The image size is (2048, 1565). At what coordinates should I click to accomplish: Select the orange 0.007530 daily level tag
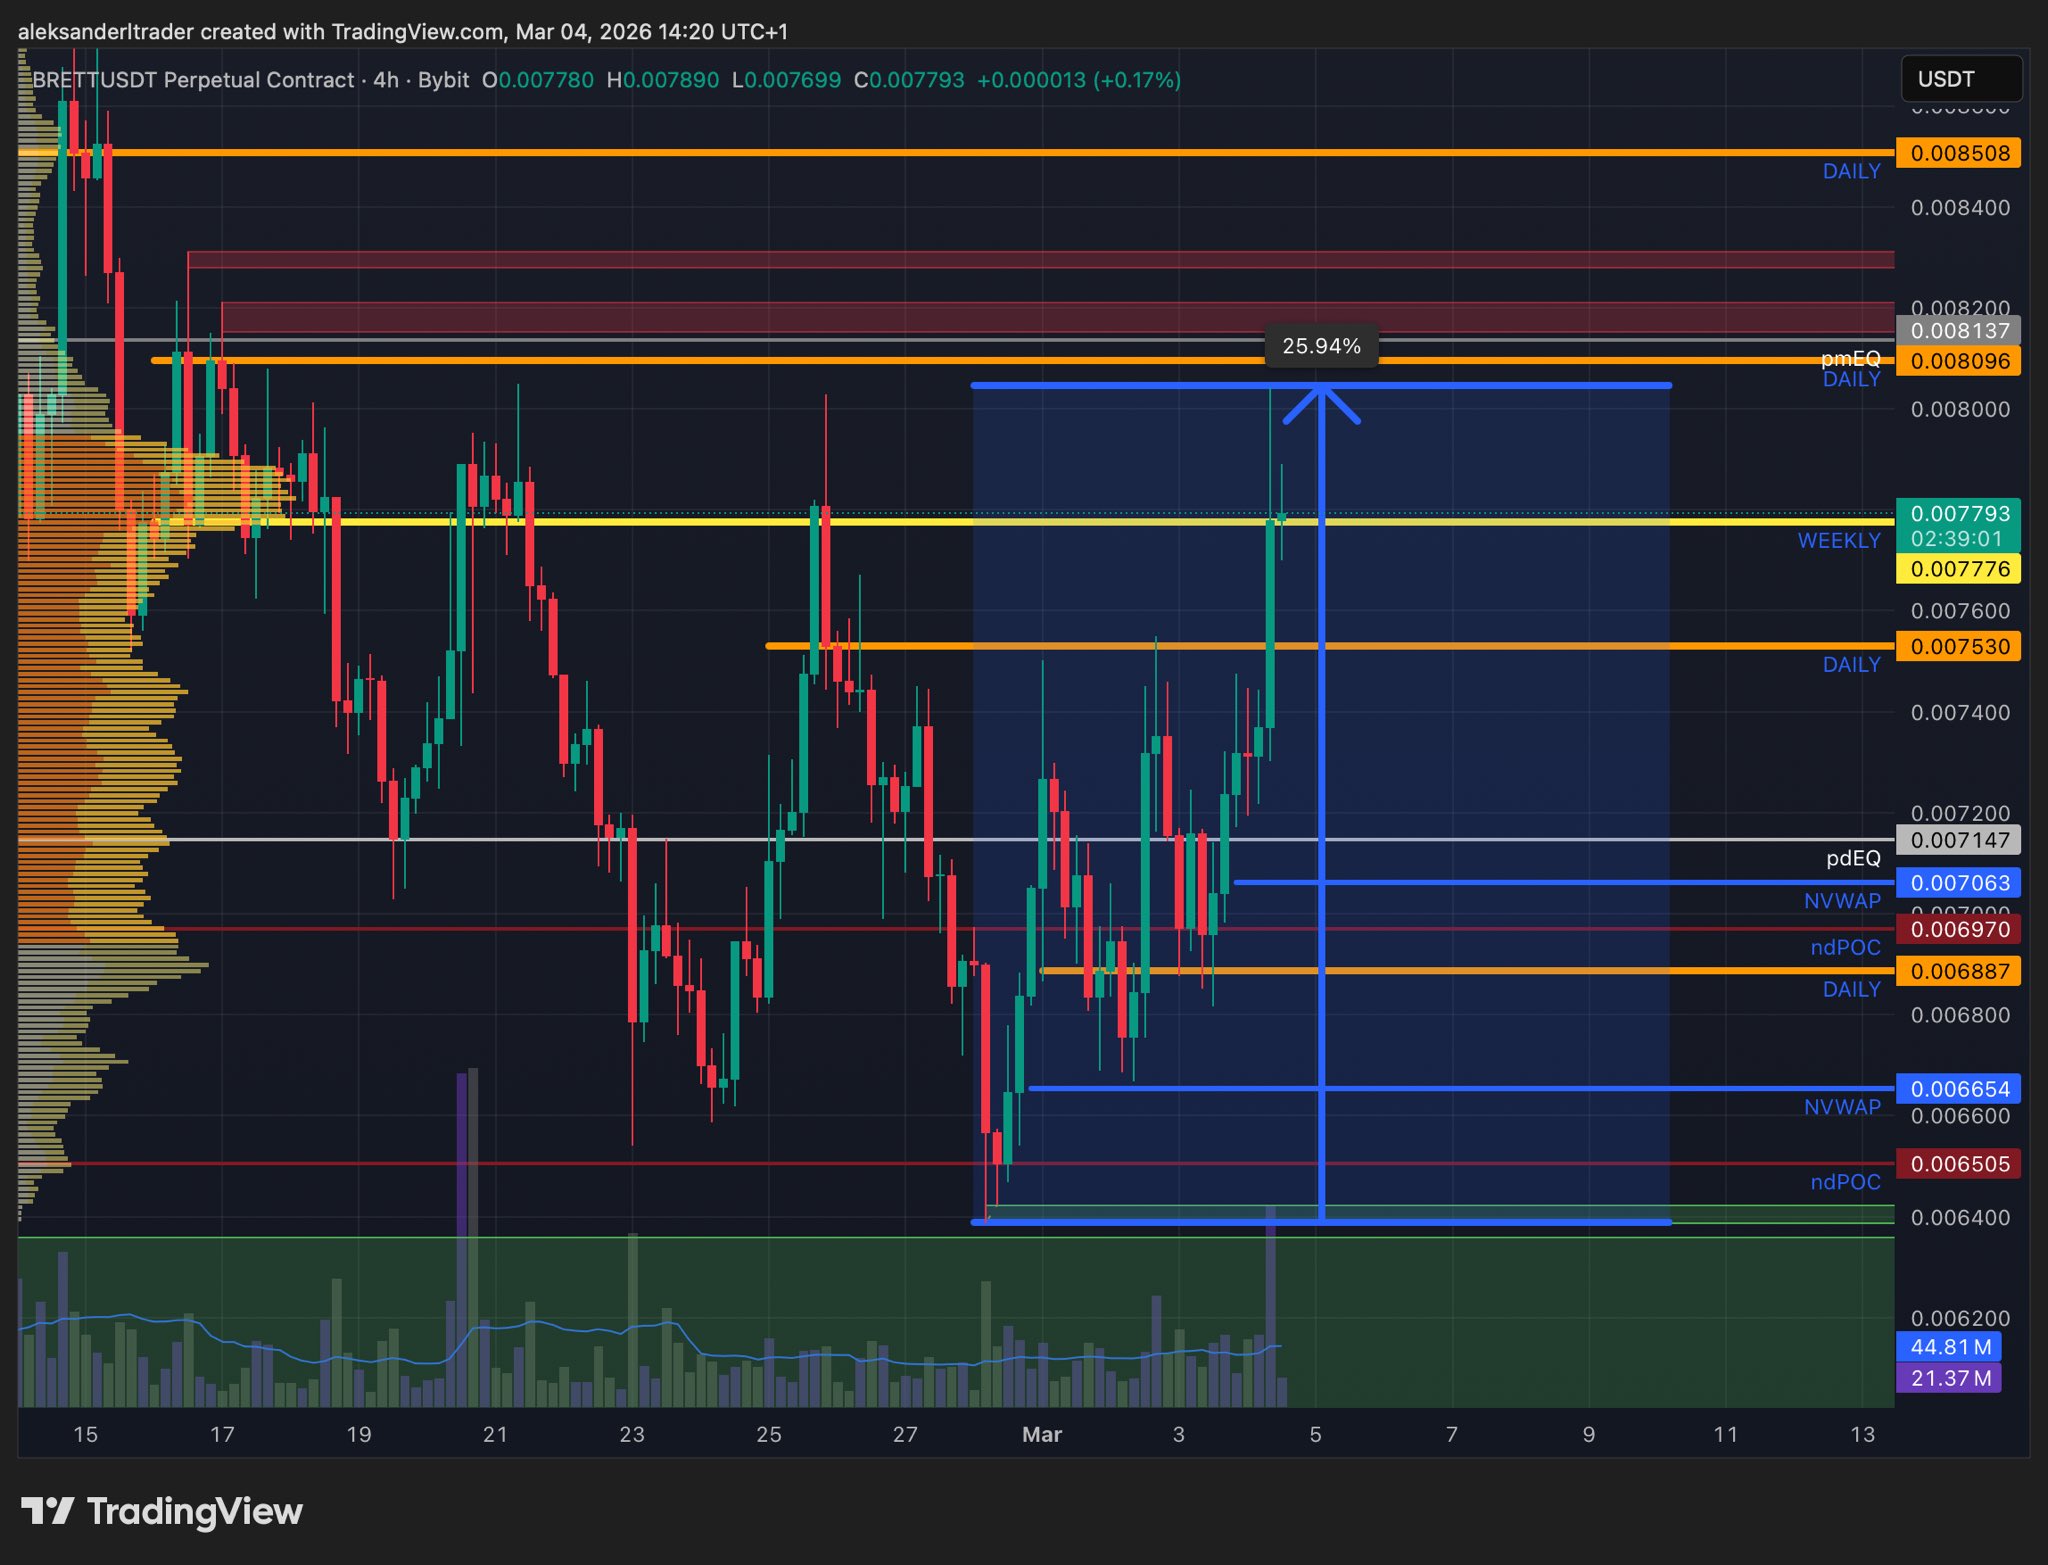[1958, 646]
